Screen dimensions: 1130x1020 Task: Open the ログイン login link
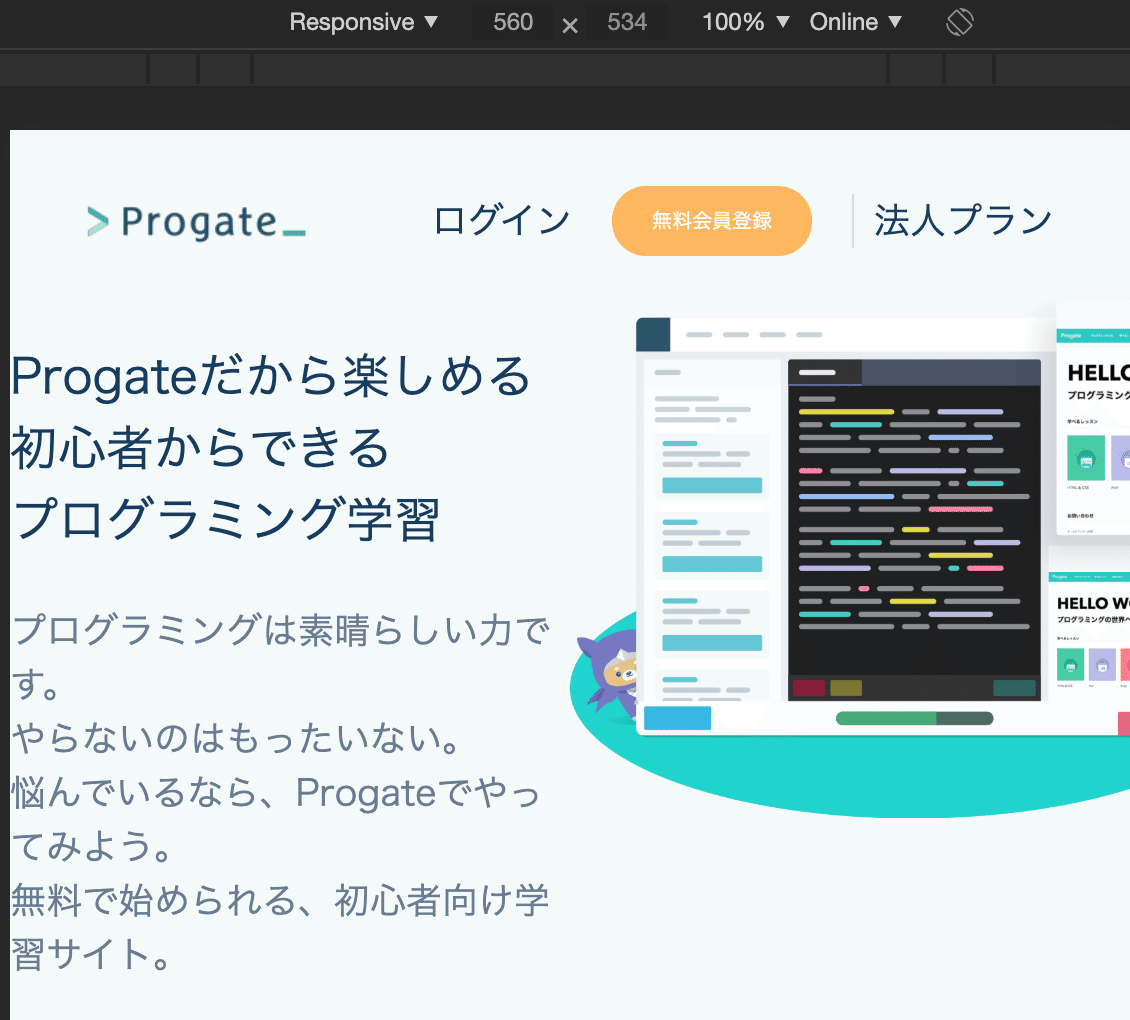click(x=502, y=221)
